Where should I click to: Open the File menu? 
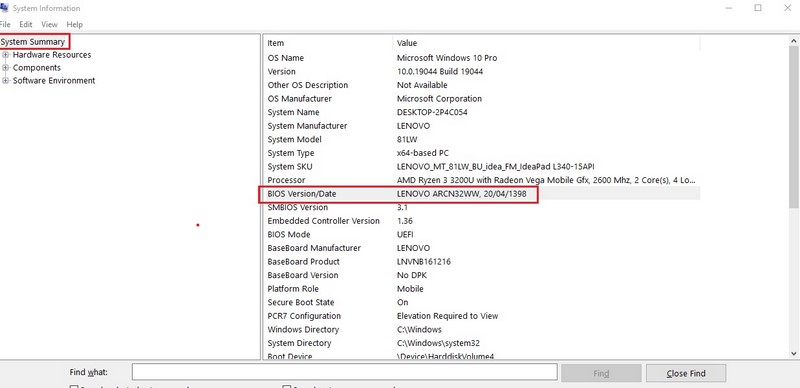[5, 24]
